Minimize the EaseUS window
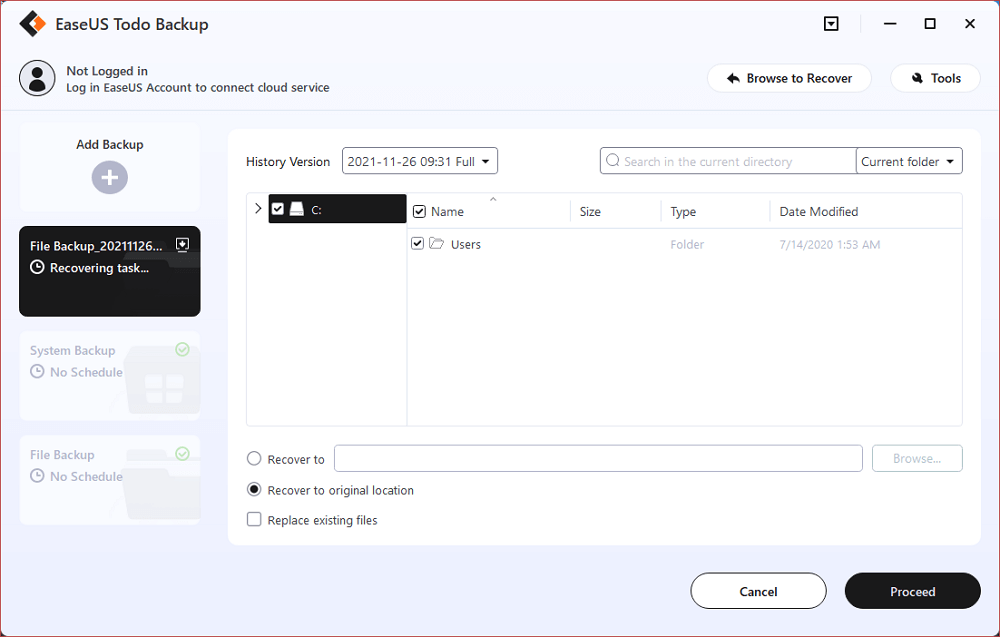Screen dimensions: 1000x637 890,24
